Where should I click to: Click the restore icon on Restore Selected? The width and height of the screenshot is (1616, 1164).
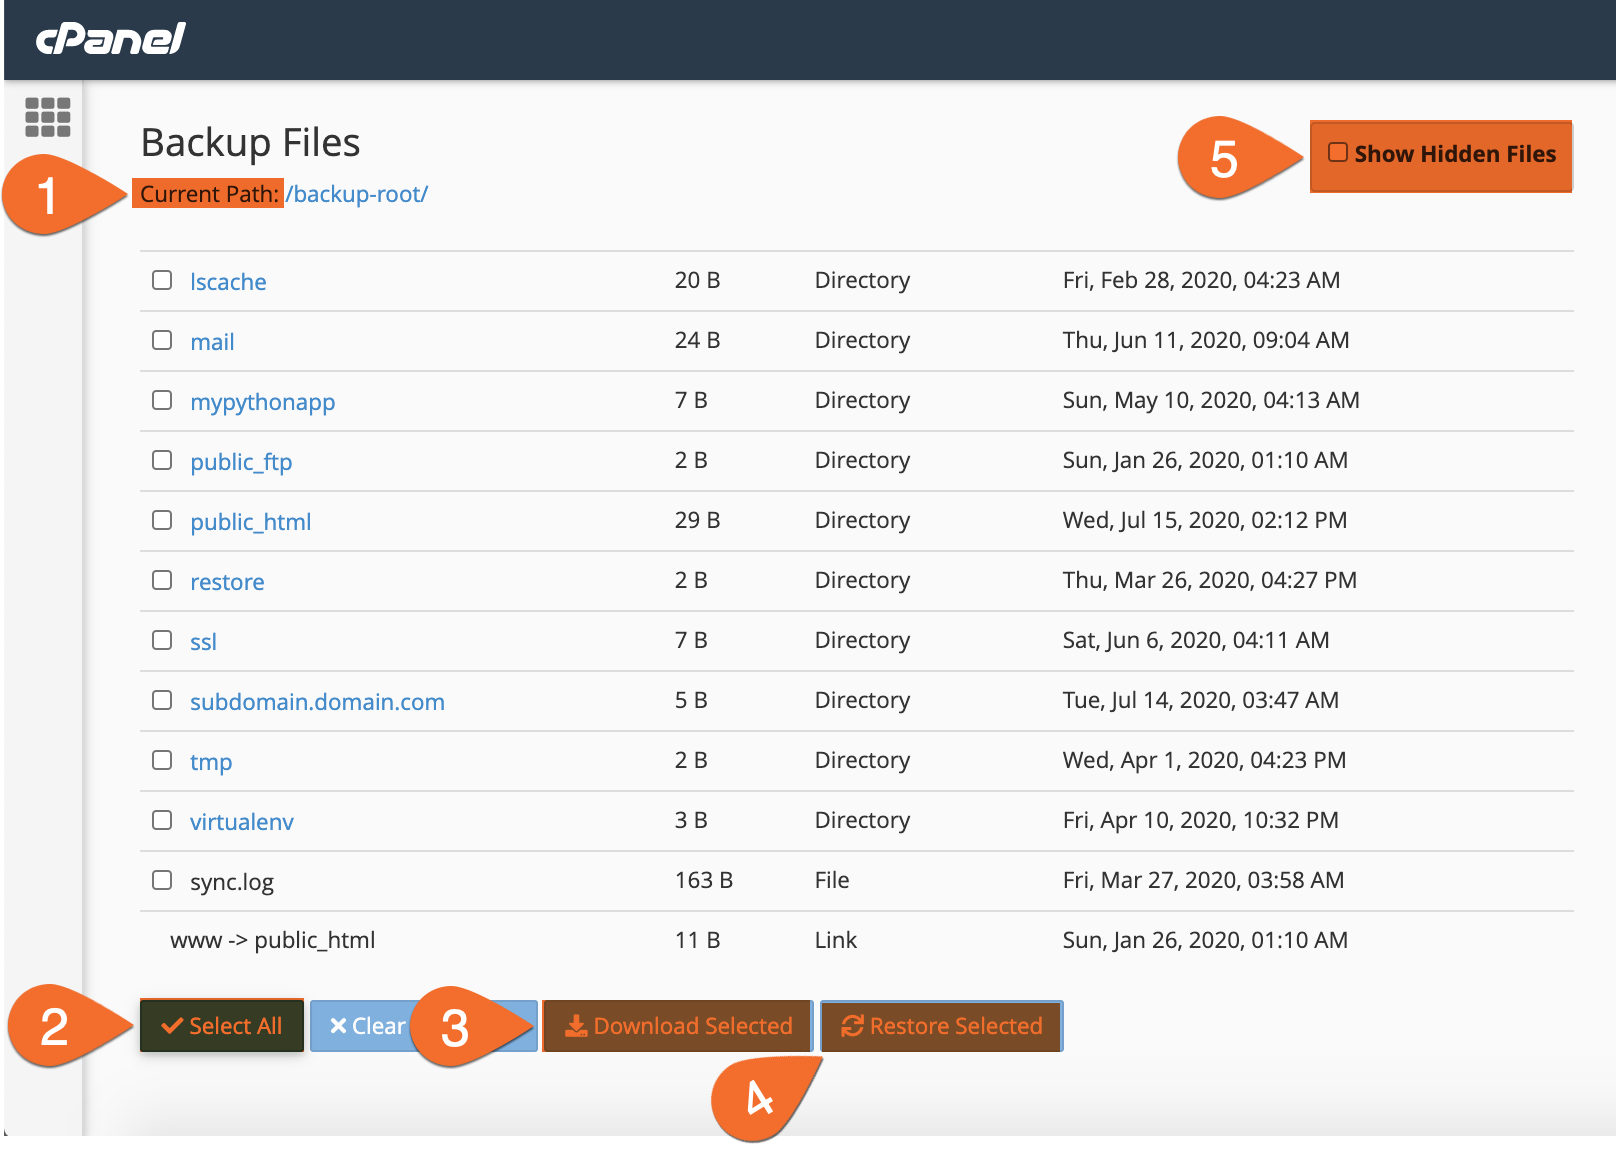pos(851,1025)
